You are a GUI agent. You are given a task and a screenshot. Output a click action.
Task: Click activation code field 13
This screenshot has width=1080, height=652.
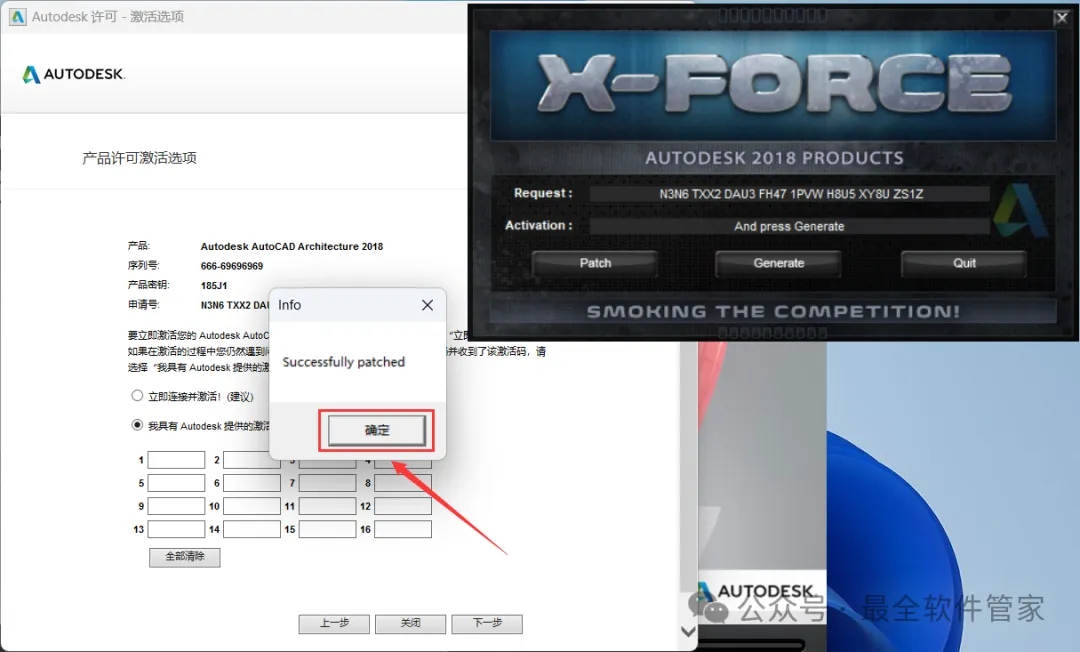click(x=176, y=529)
